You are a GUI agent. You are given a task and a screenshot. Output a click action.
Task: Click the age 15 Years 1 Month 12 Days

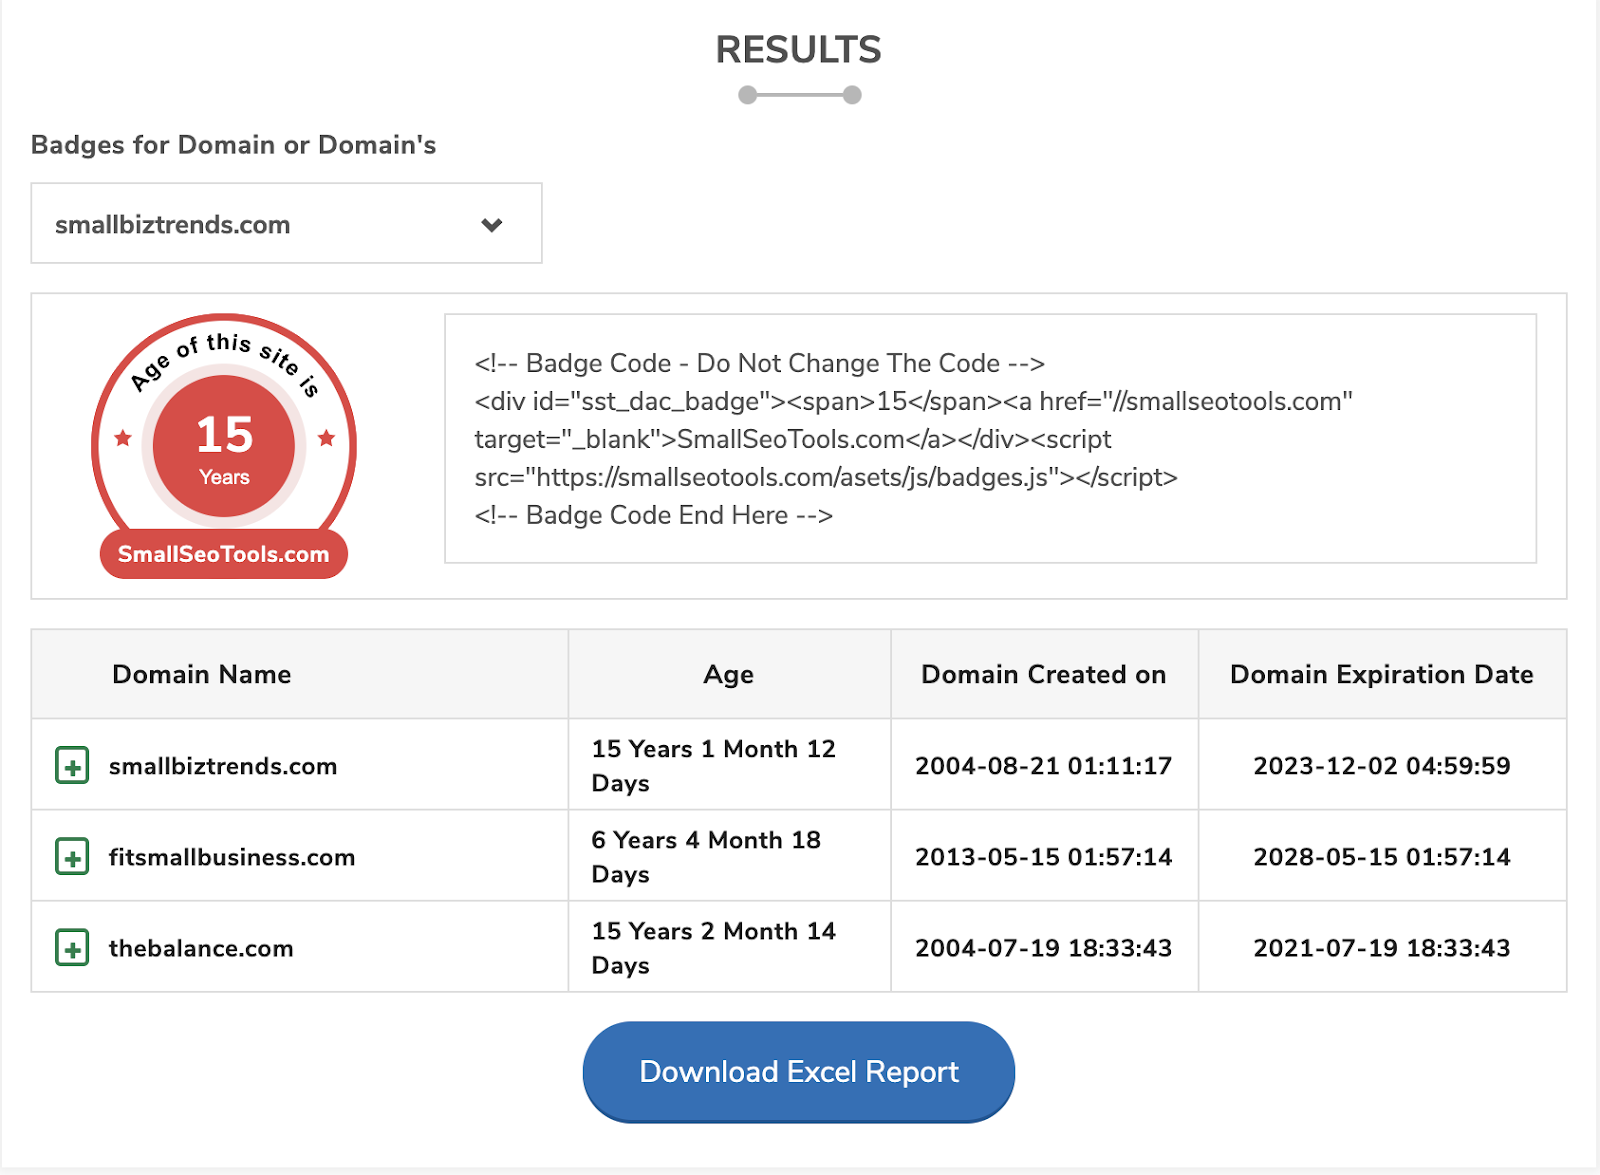[714, 766]
